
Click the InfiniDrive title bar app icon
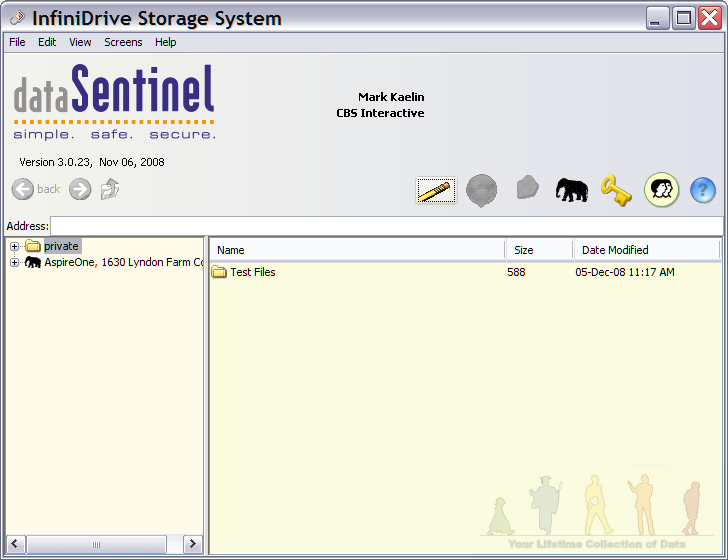coord(18,19)
